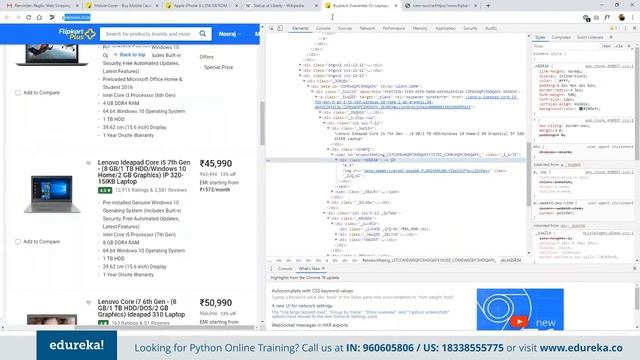640x360 pixels.
Task: Close the DevTools bottom drawer
Action: (634, 269)
